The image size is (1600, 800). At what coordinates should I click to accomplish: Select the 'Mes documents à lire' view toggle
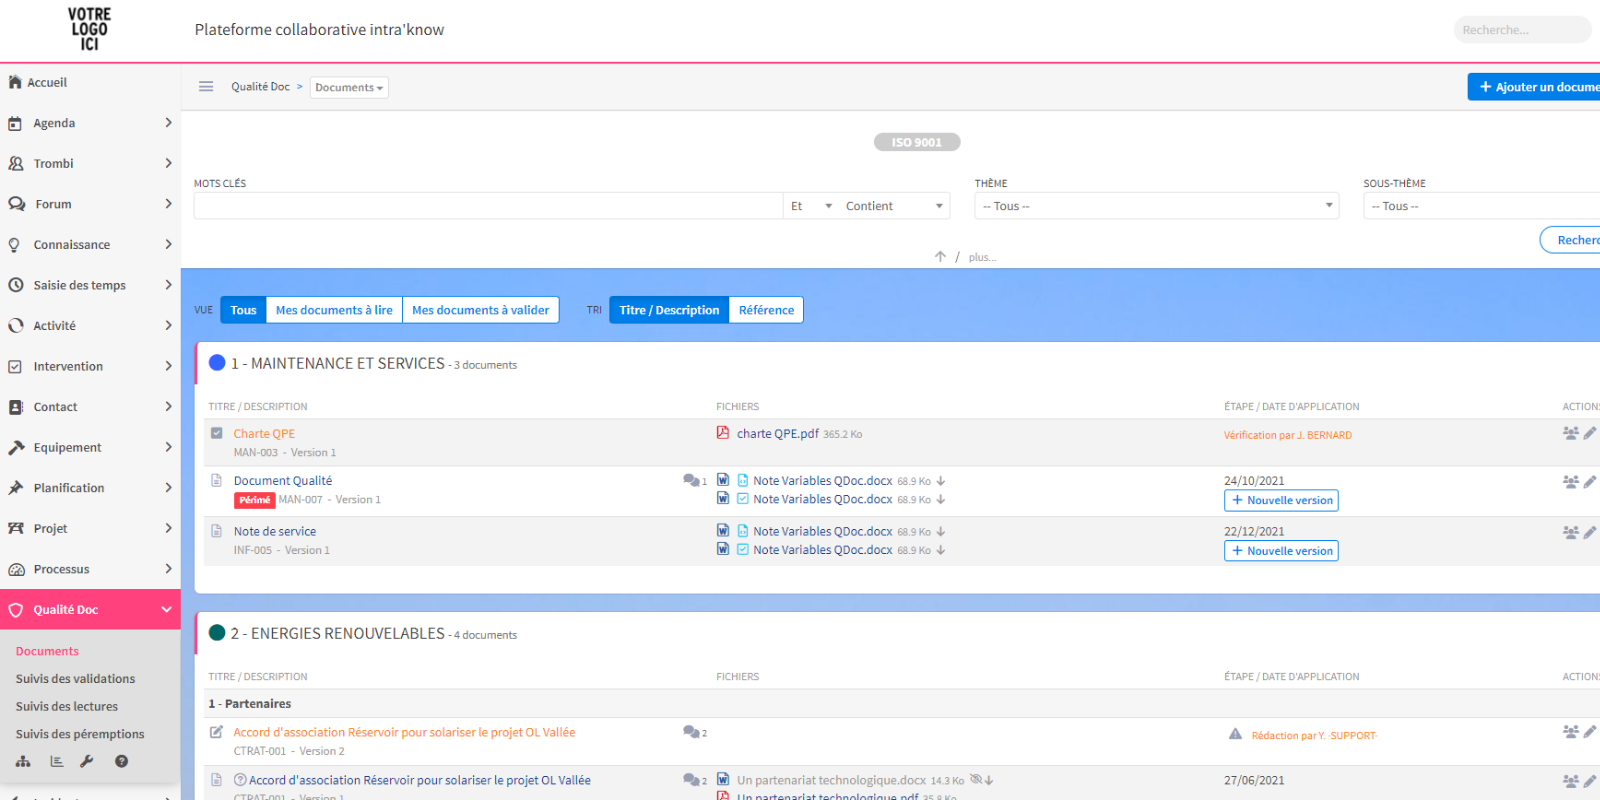334,310
